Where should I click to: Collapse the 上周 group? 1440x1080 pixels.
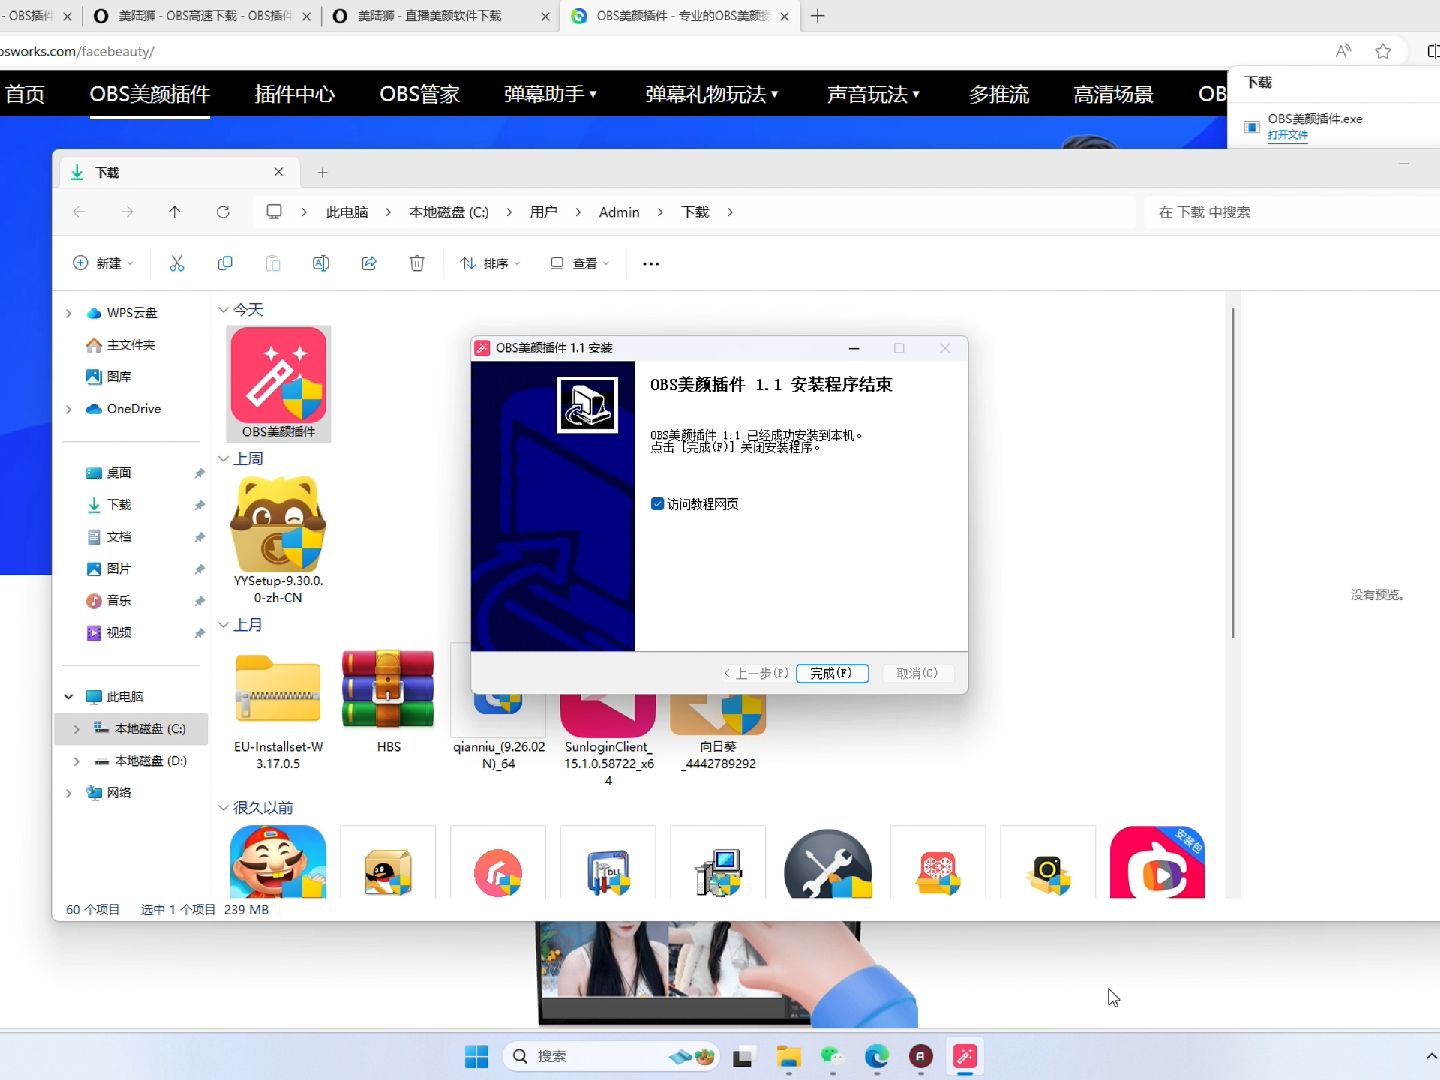pos(224,459)
